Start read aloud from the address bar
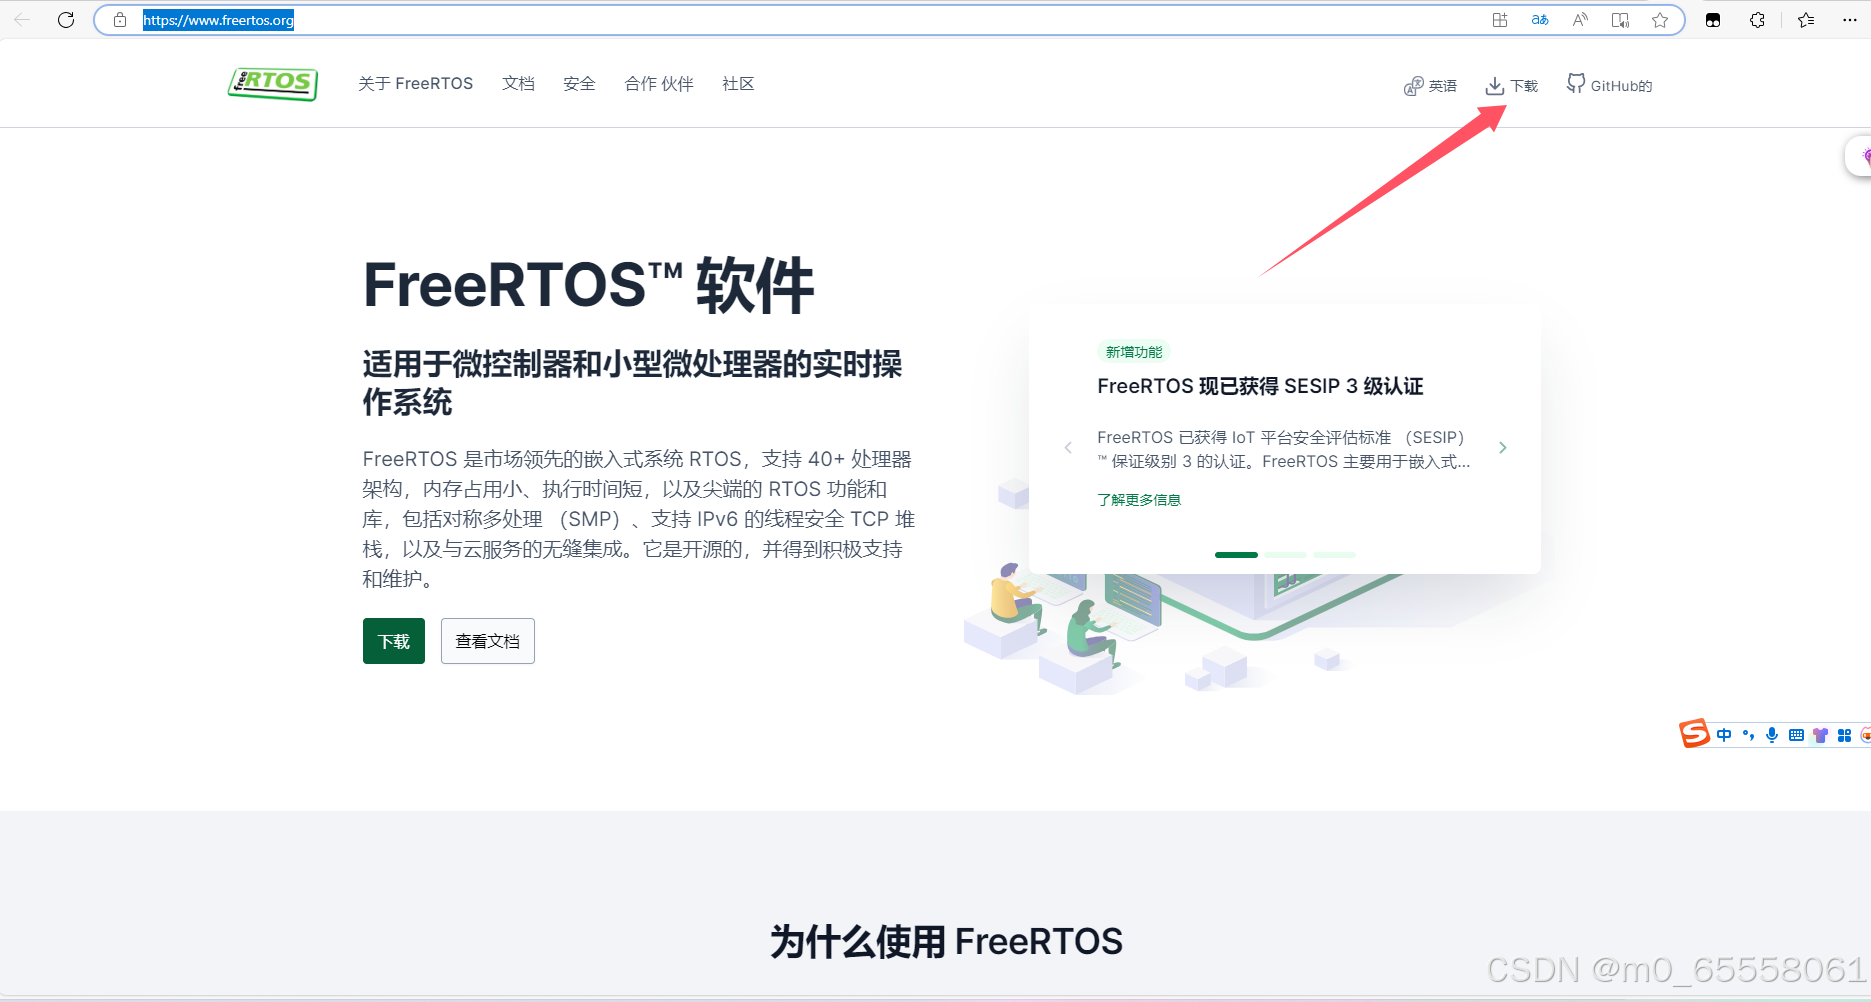The image size is (1871, 1002). [1579, 19]
